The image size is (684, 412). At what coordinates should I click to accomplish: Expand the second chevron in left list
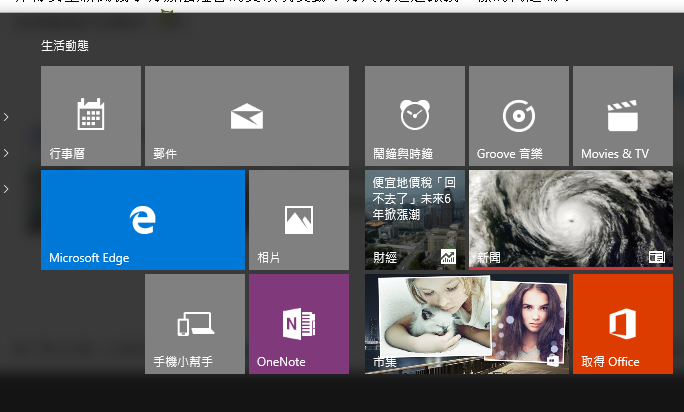coord(6,153)
